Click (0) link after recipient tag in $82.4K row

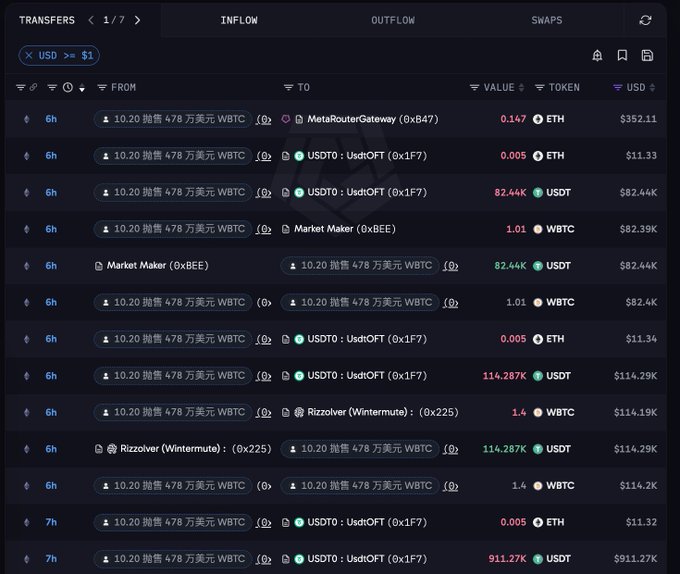click(451, 303)
